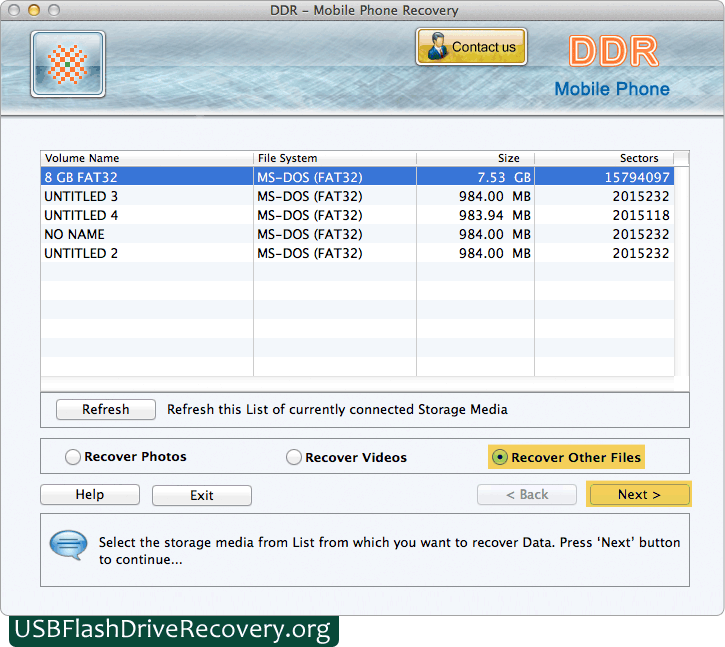The image size is (725, 647).
Task: Click the 2015118 sectors cell
Action: click(x=604, y=215)
